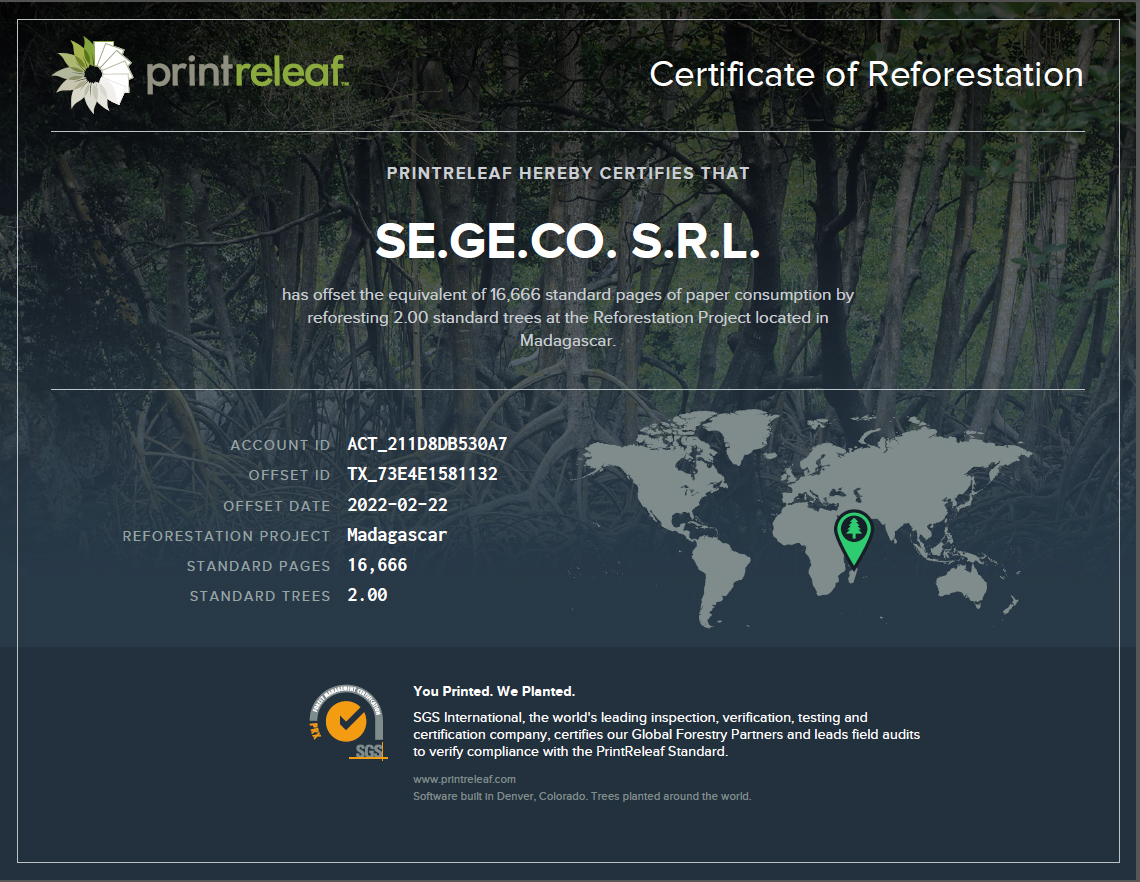Open the www.printreleaf.com link

tap(464, 779)
